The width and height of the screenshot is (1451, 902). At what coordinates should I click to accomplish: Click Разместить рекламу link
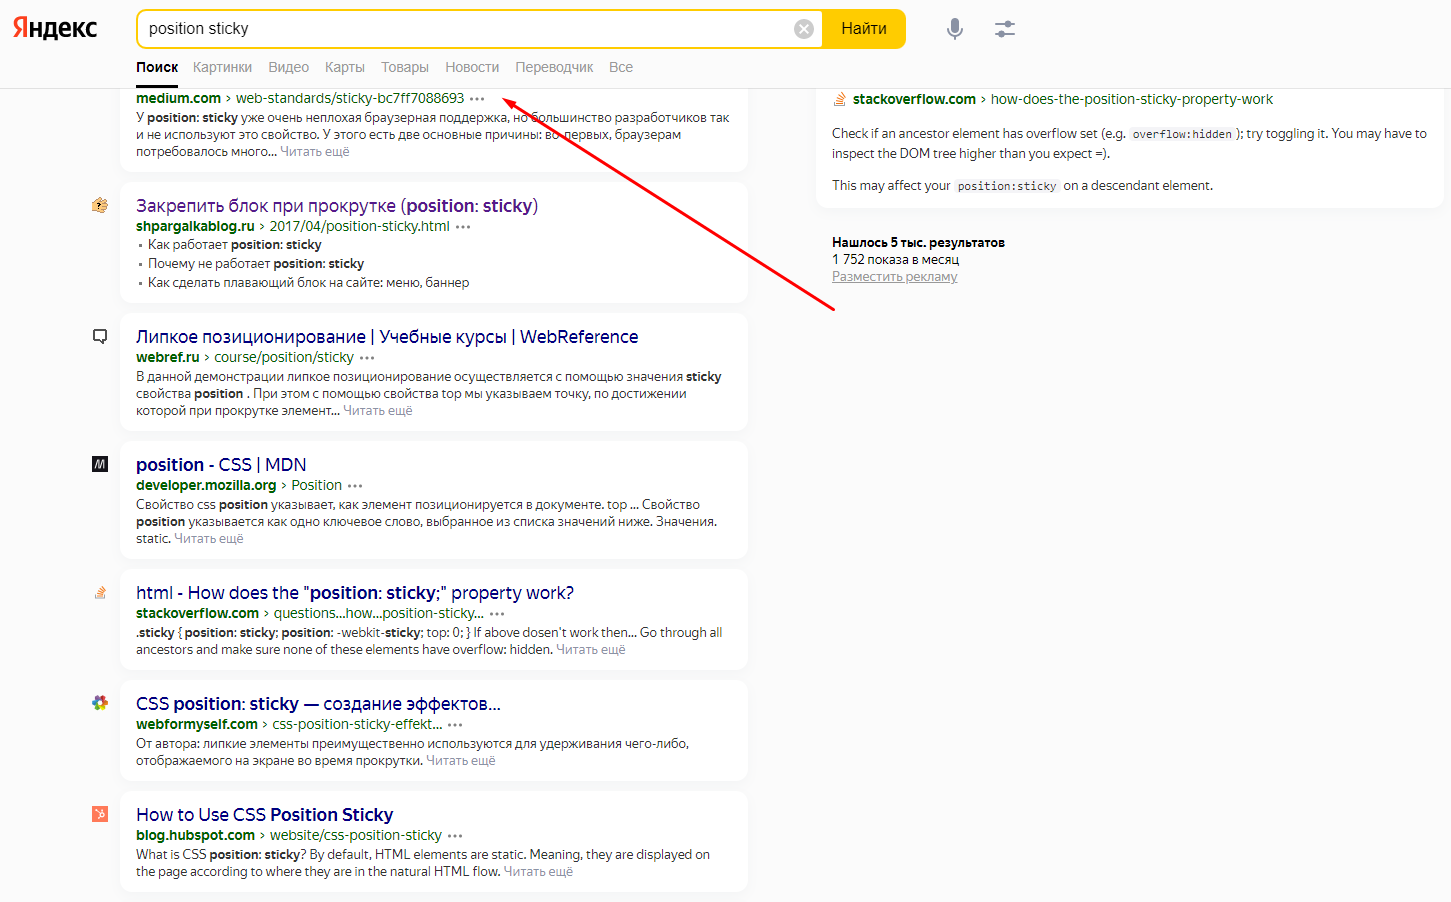(x=895, y=277)
